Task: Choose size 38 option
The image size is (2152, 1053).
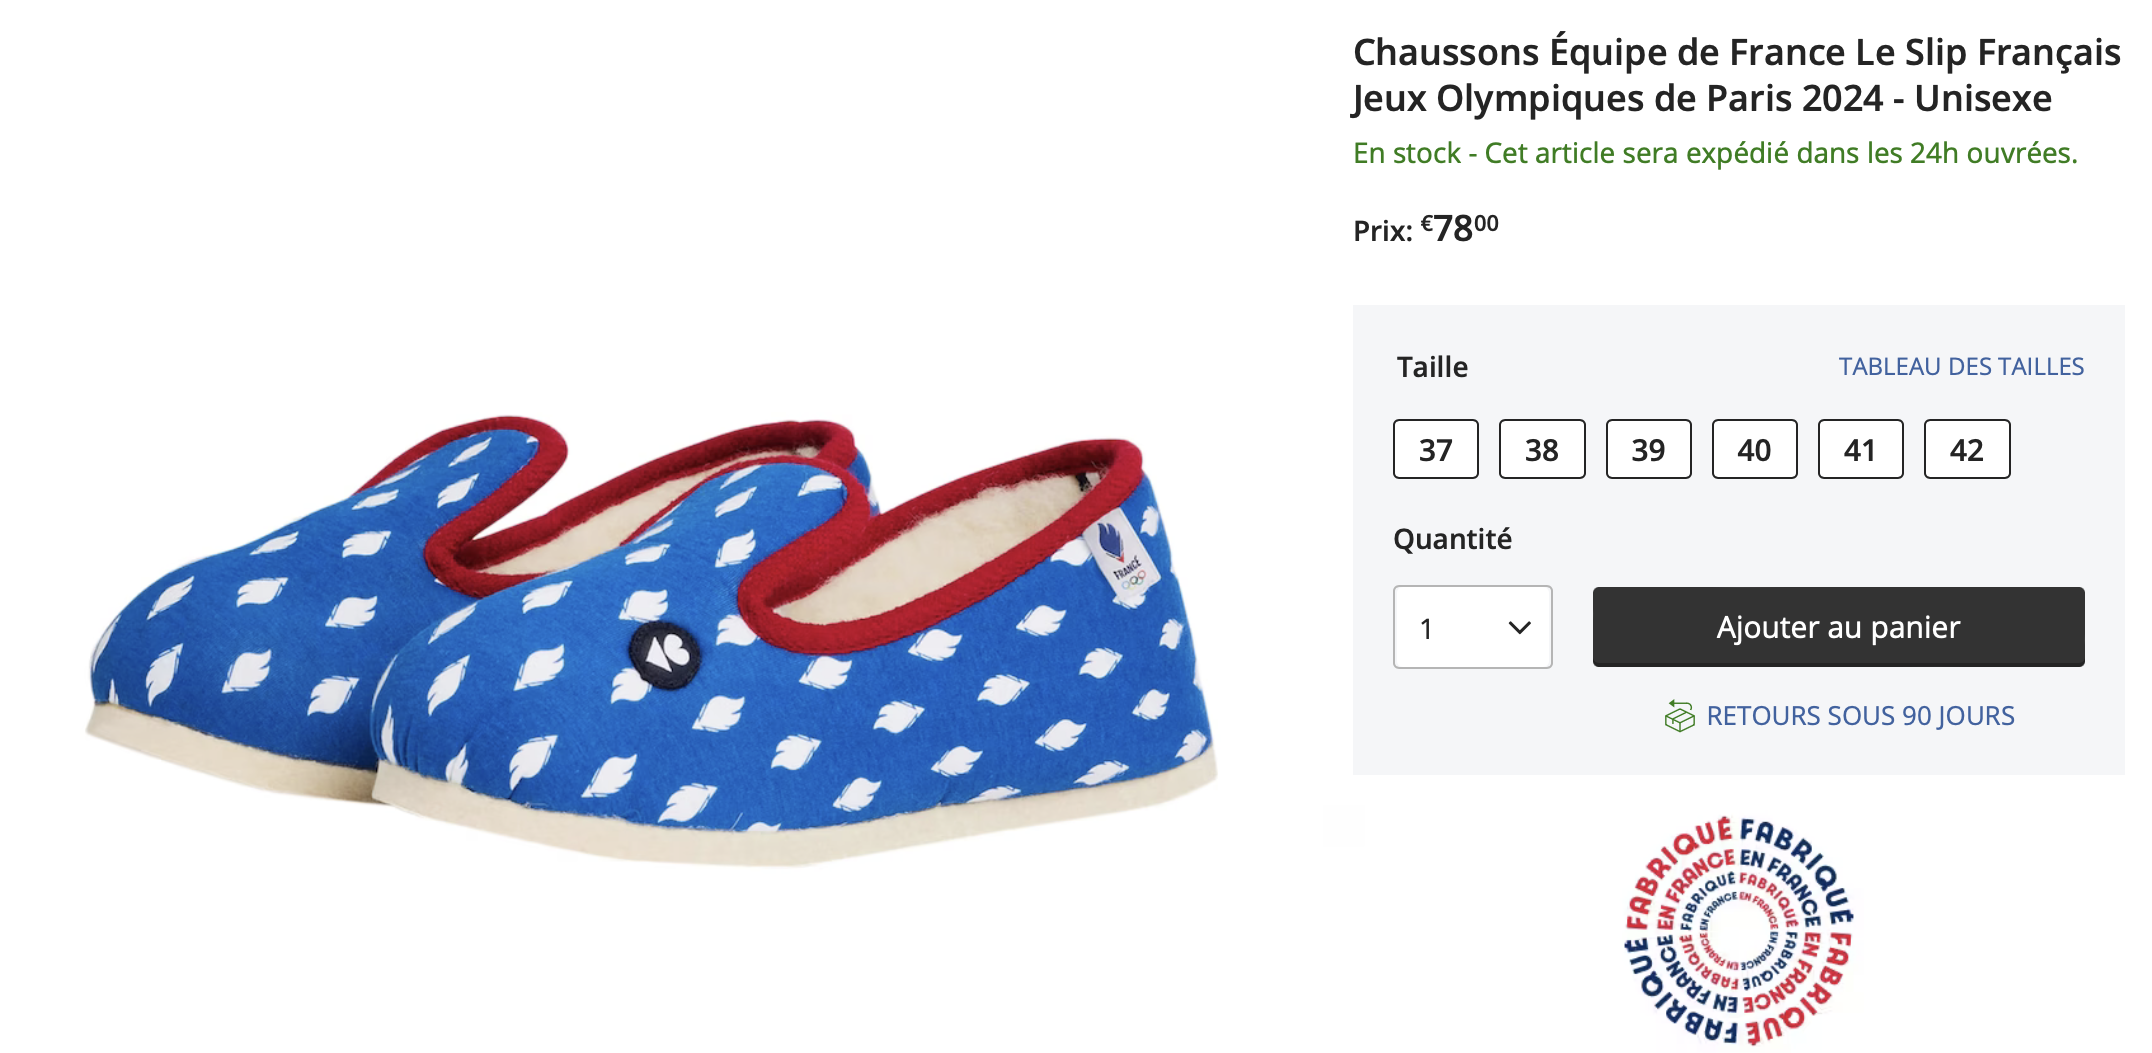Action: [1541, 450]
